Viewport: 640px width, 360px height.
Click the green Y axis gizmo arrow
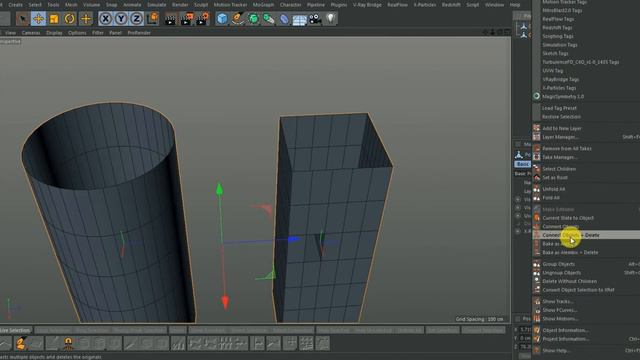220,189
